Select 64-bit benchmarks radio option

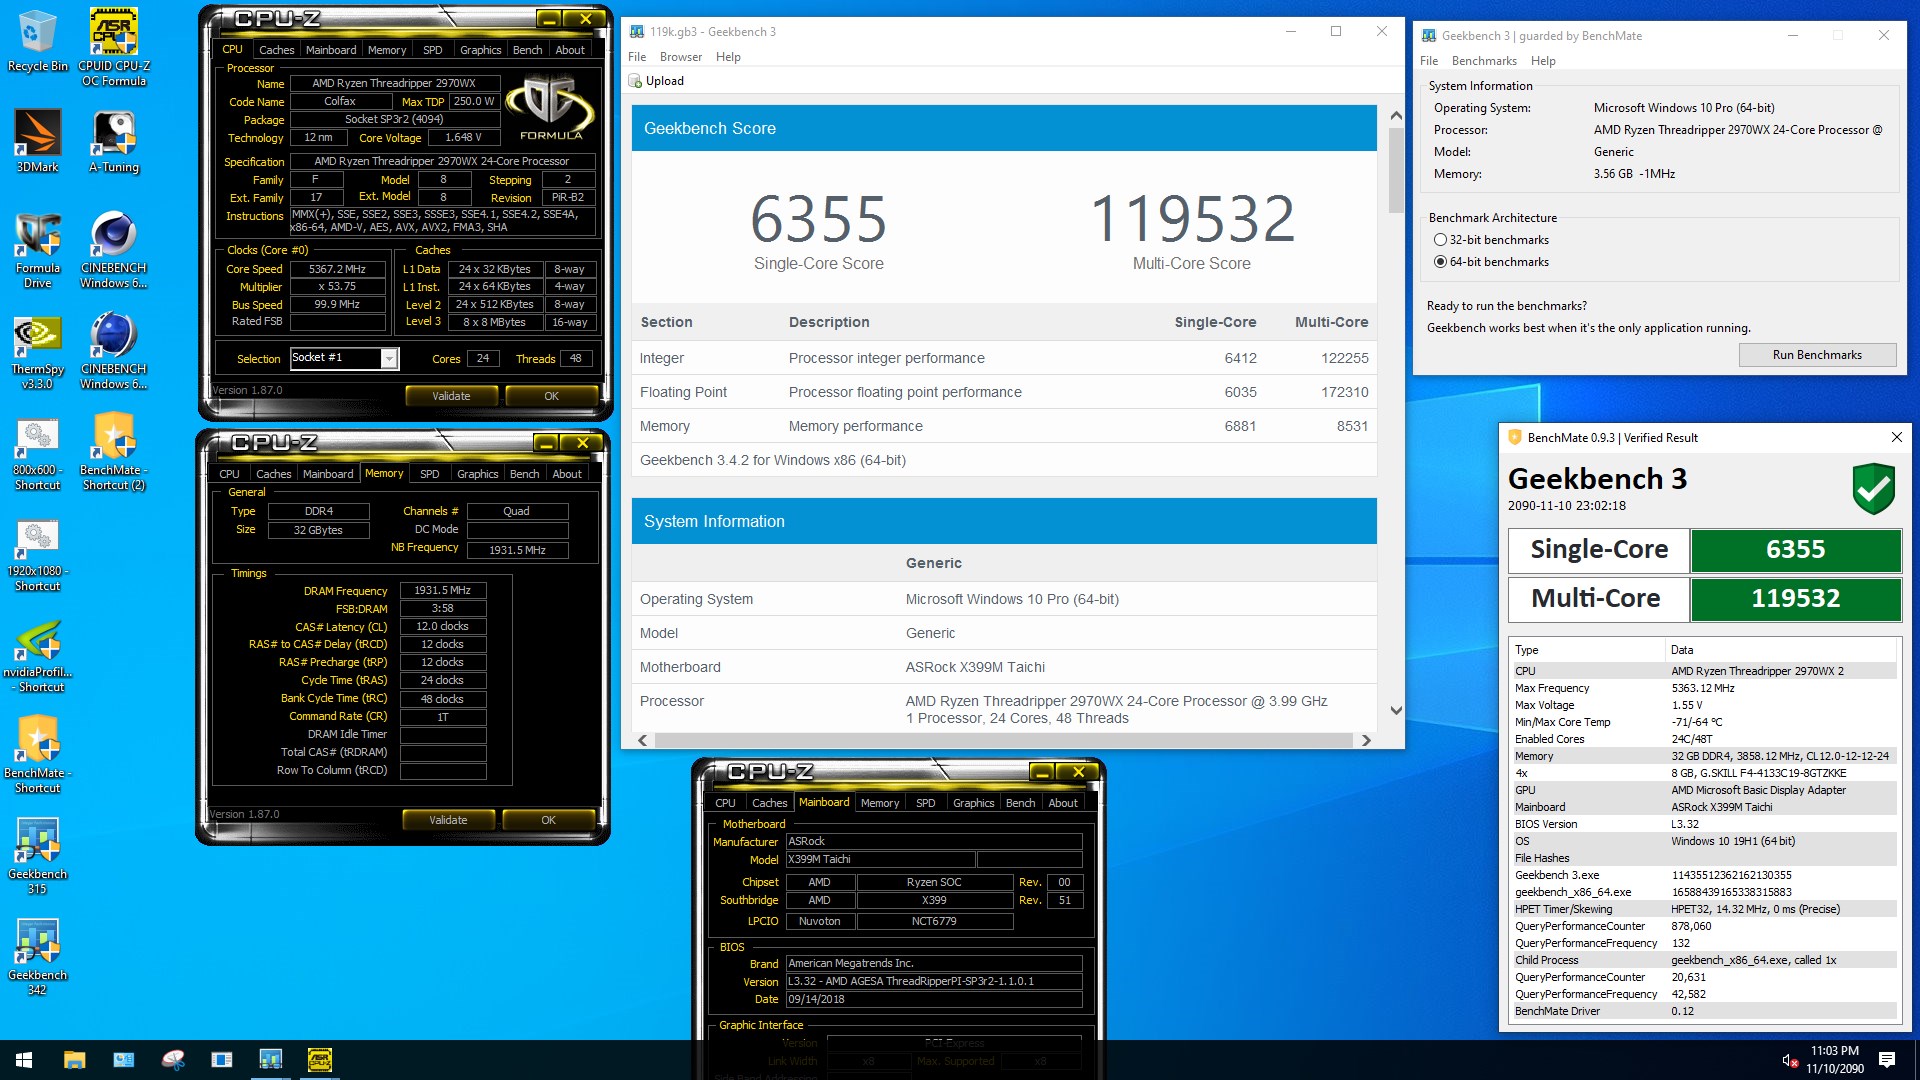click(x=1440, y=262)
